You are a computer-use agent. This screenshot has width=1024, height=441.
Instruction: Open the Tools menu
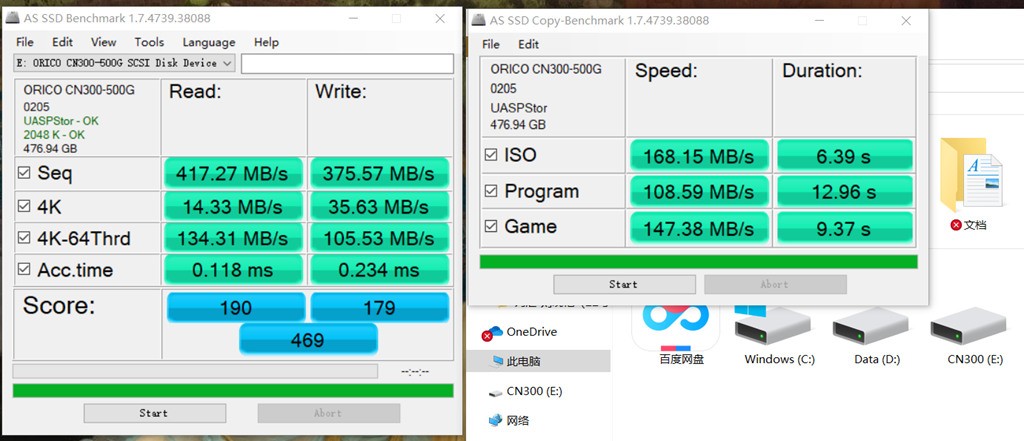point(149,42)
